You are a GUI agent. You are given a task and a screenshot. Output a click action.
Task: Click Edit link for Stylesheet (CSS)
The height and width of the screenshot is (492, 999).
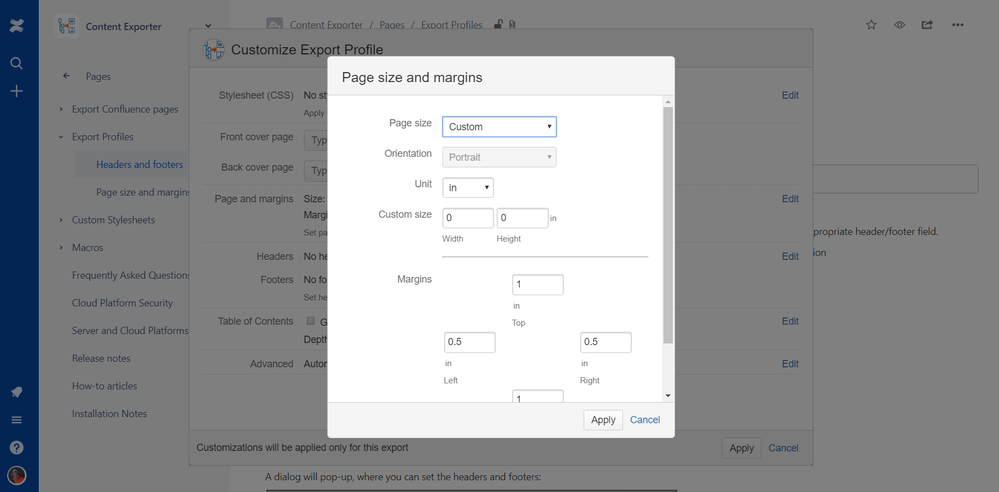790,95
